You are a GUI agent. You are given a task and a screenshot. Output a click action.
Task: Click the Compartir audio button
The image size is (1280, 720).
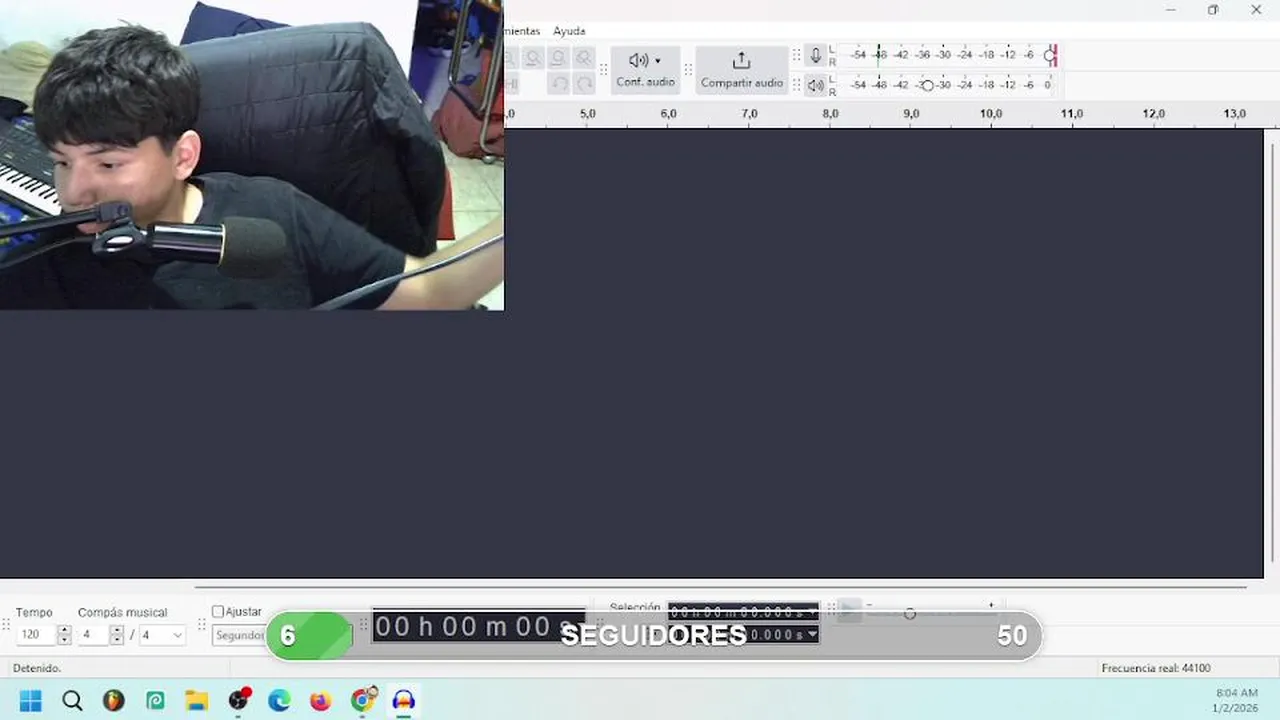[x=741, y=70]
